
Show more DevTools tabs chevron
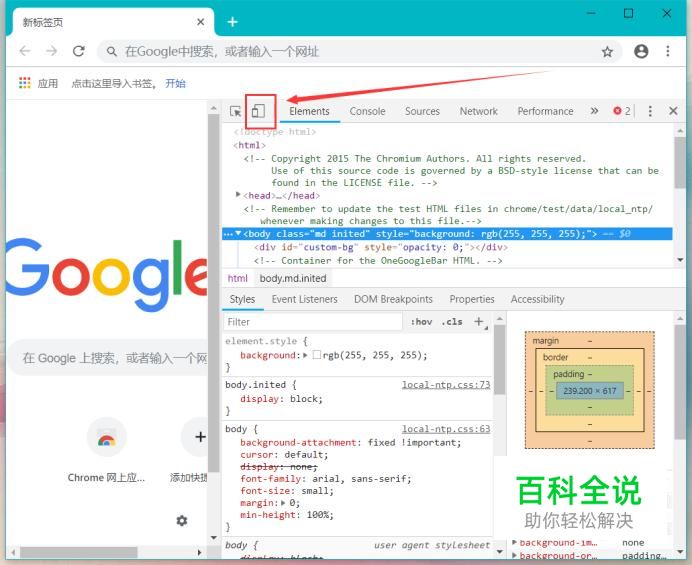coord(594,111)
